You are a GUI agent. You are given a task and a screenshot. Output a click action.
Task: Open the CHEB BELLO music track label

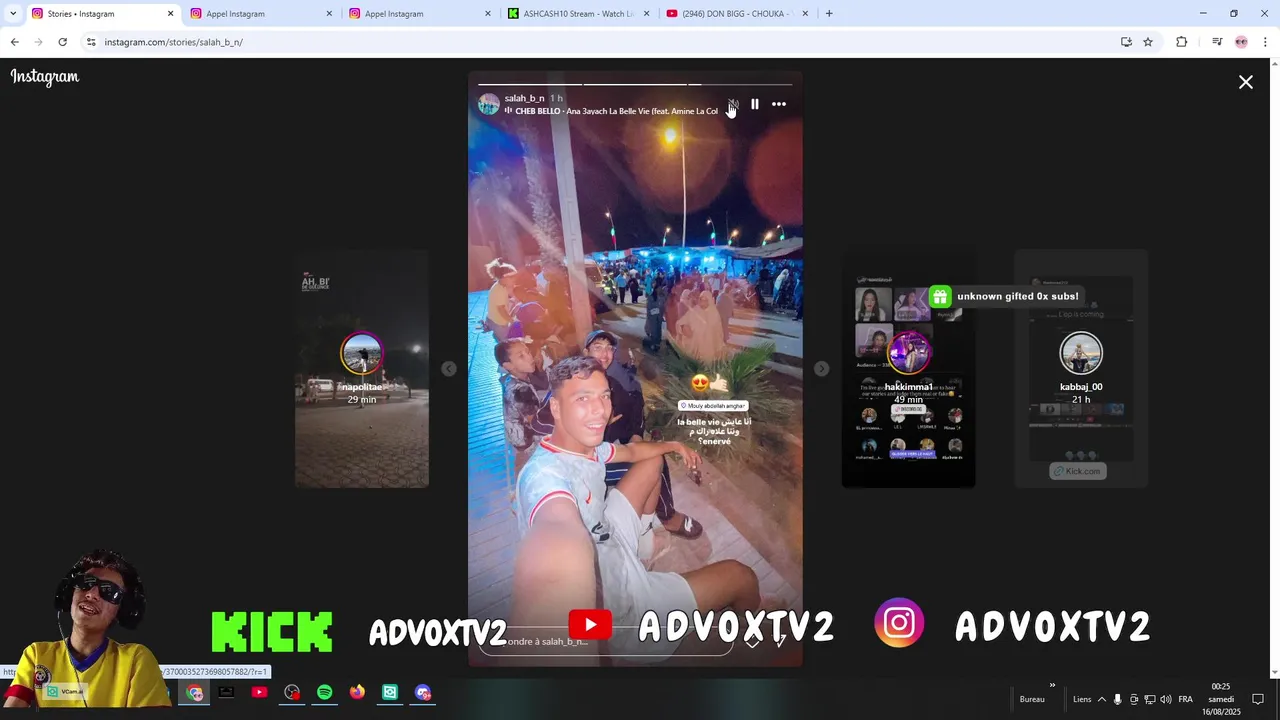coord(611,111)
